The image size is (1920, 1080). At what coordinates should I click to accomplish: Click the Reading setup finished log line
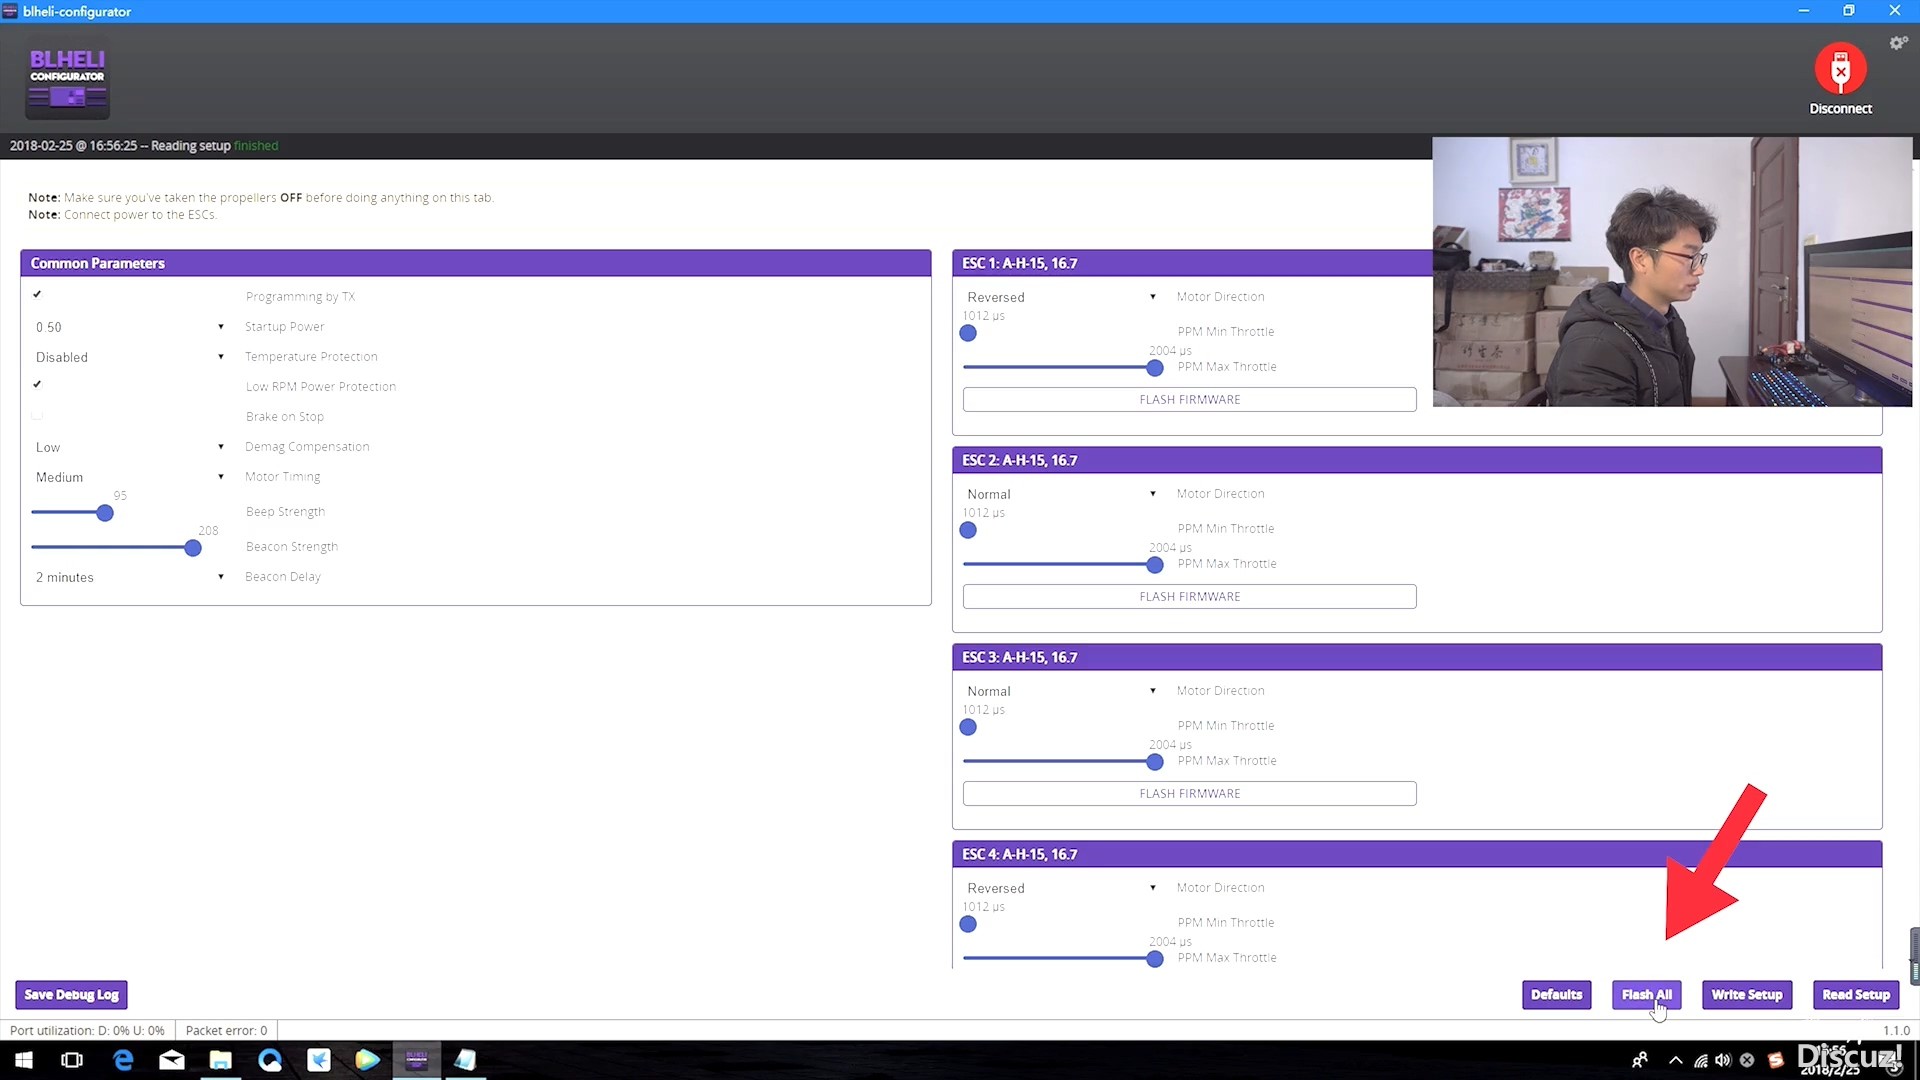(x=144, y=146)
